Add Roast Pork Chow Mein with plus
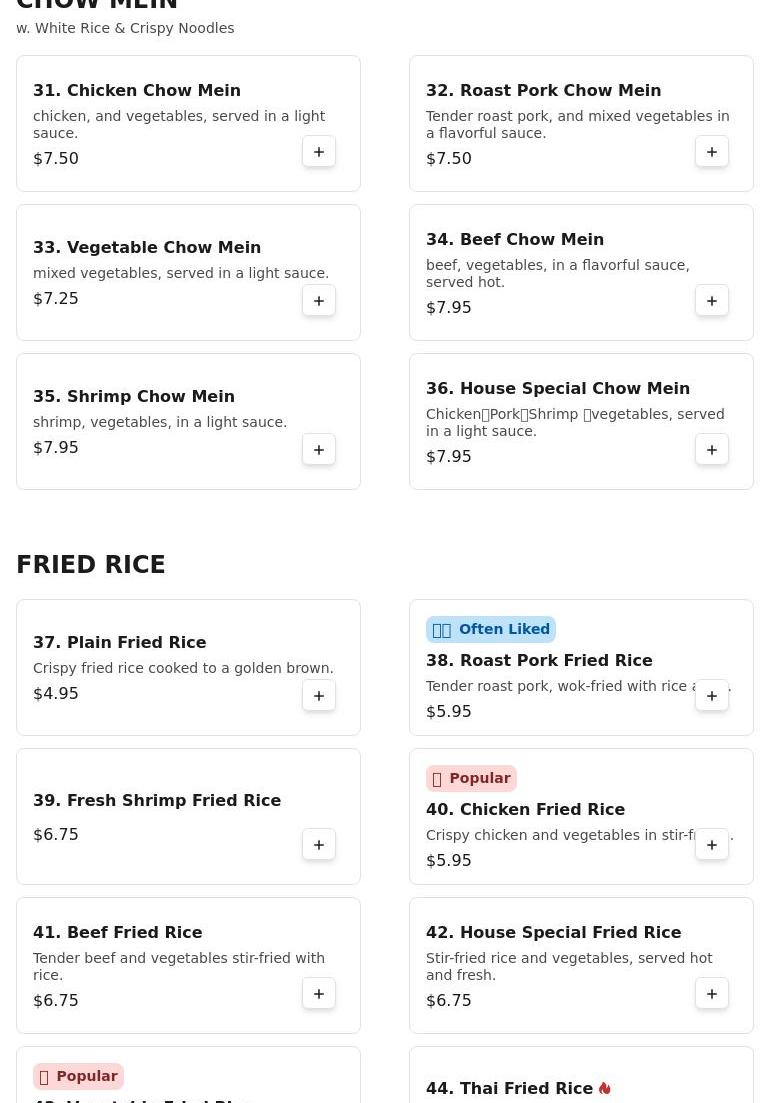Screen dimensions: 770x1103 (712, 152)
